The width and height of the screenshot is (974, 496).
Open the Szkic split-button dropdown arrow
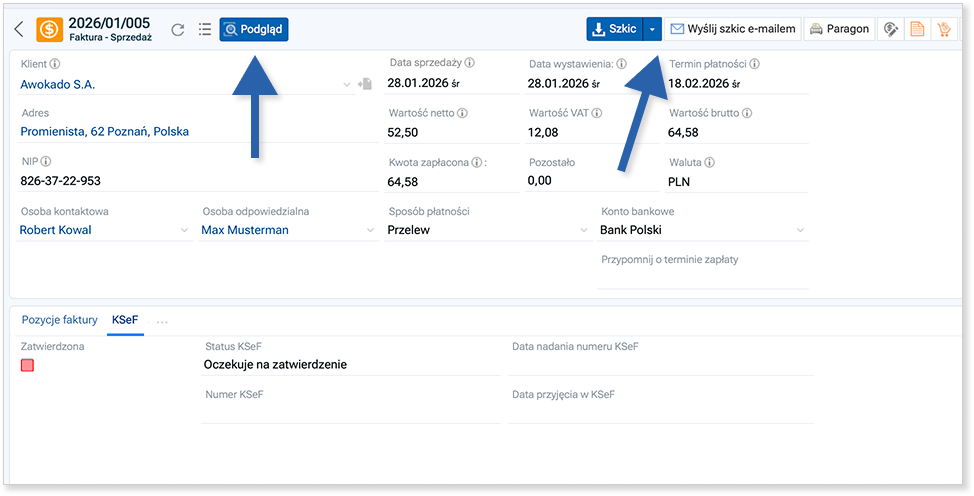tap(652, 30)
